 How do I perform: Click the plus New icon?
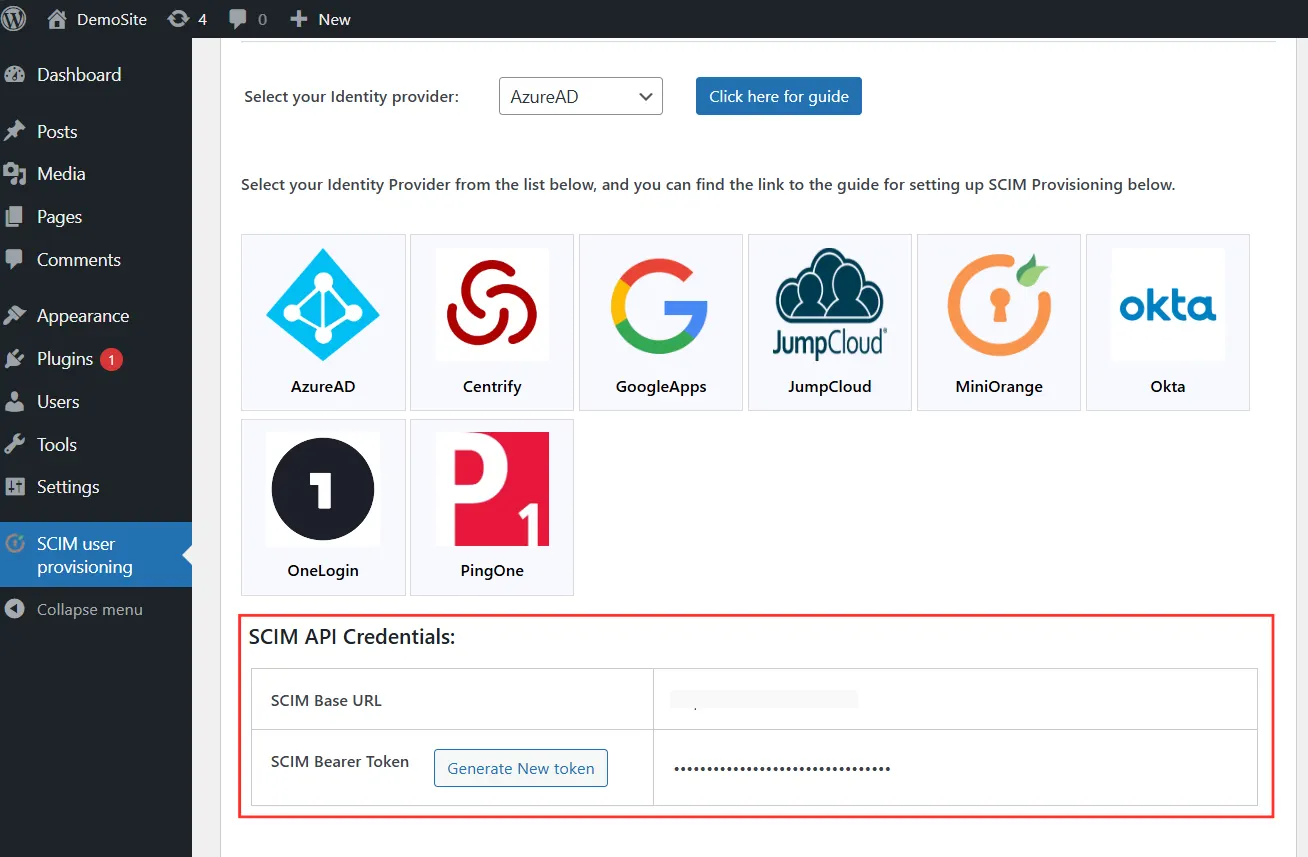[298, 19]
